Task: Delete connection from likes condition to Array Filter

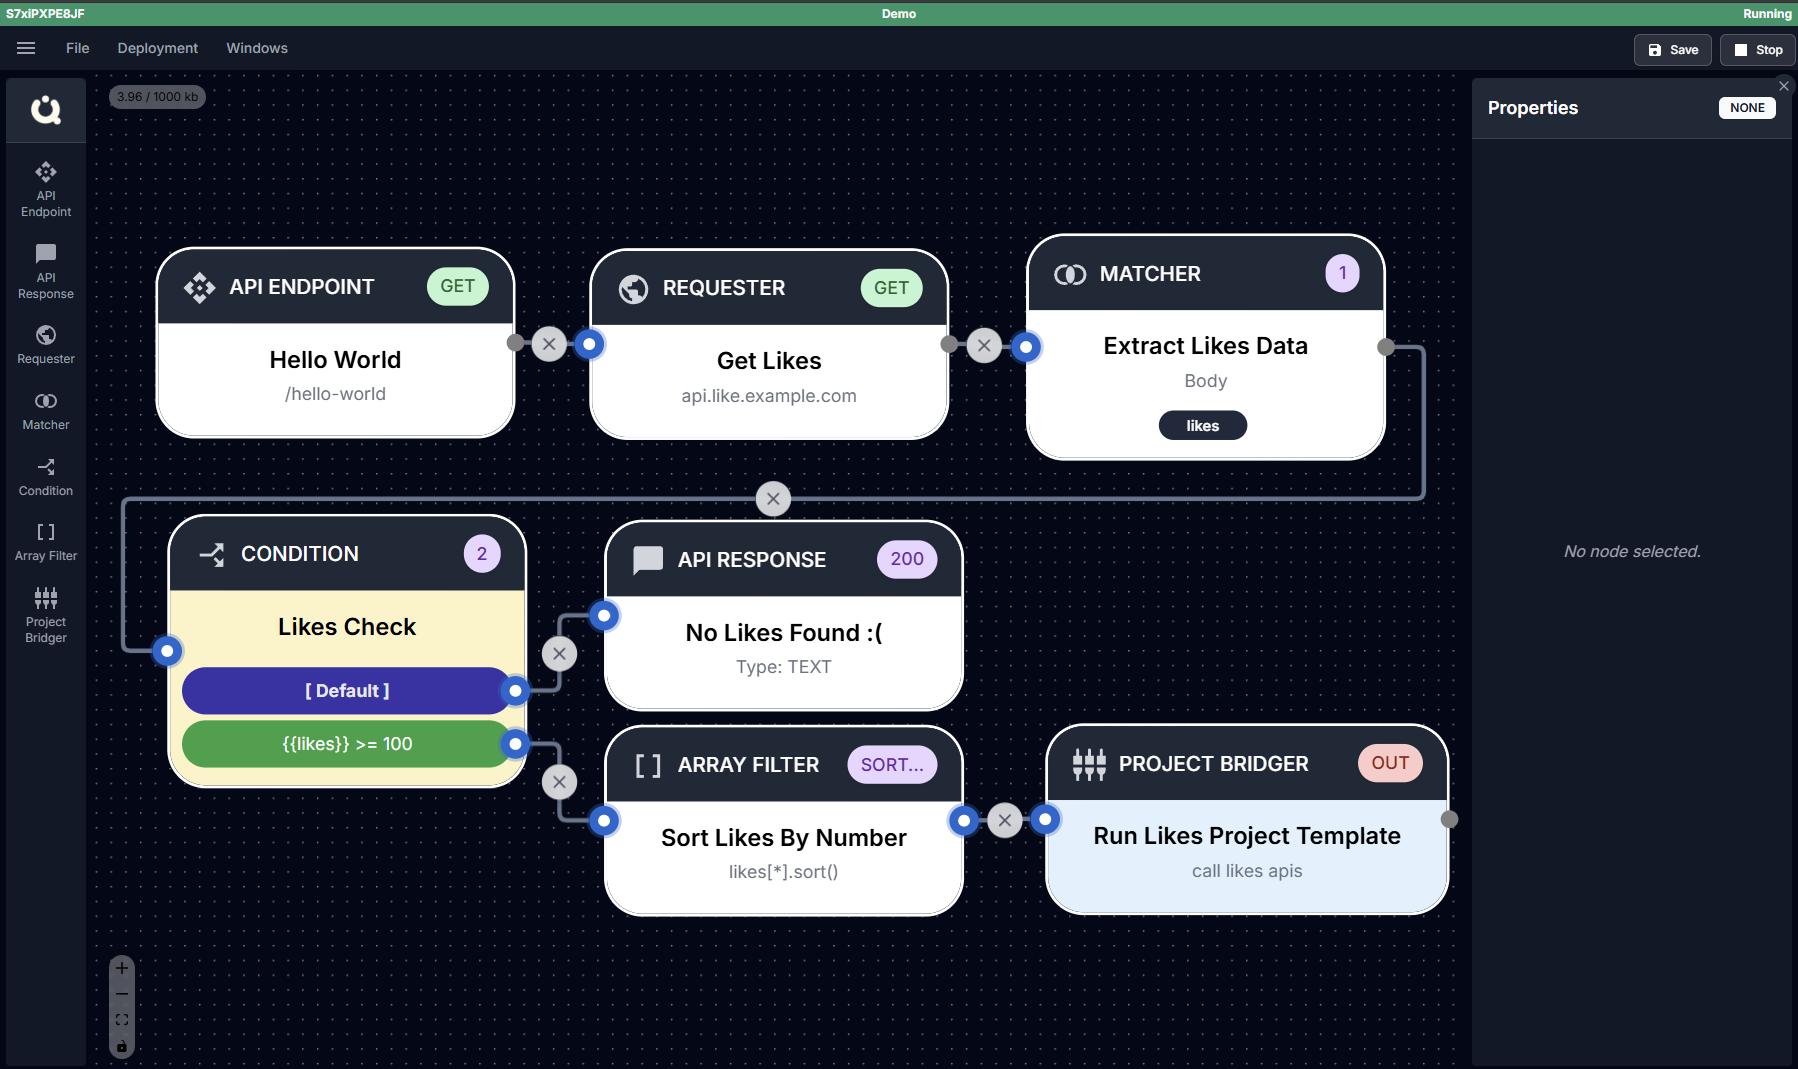Action: (560, 782)
